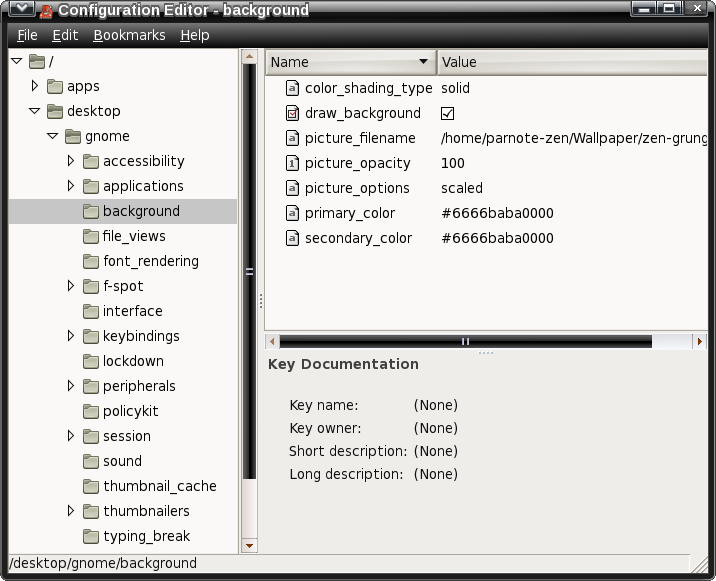The width and height of the screenshot is (716, 581).
Task: Expand the applications folder arrow
Action: coord(71,185)
